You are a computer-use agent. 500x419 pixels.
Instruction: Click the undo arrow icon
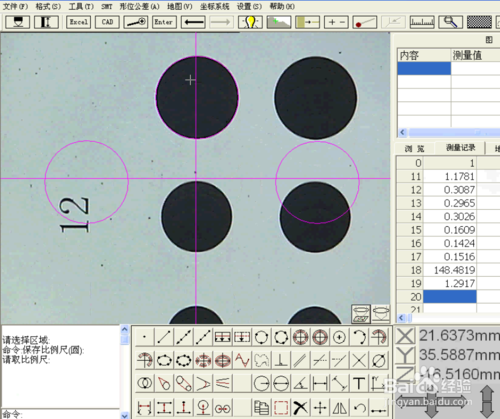(x=359, y=407)
